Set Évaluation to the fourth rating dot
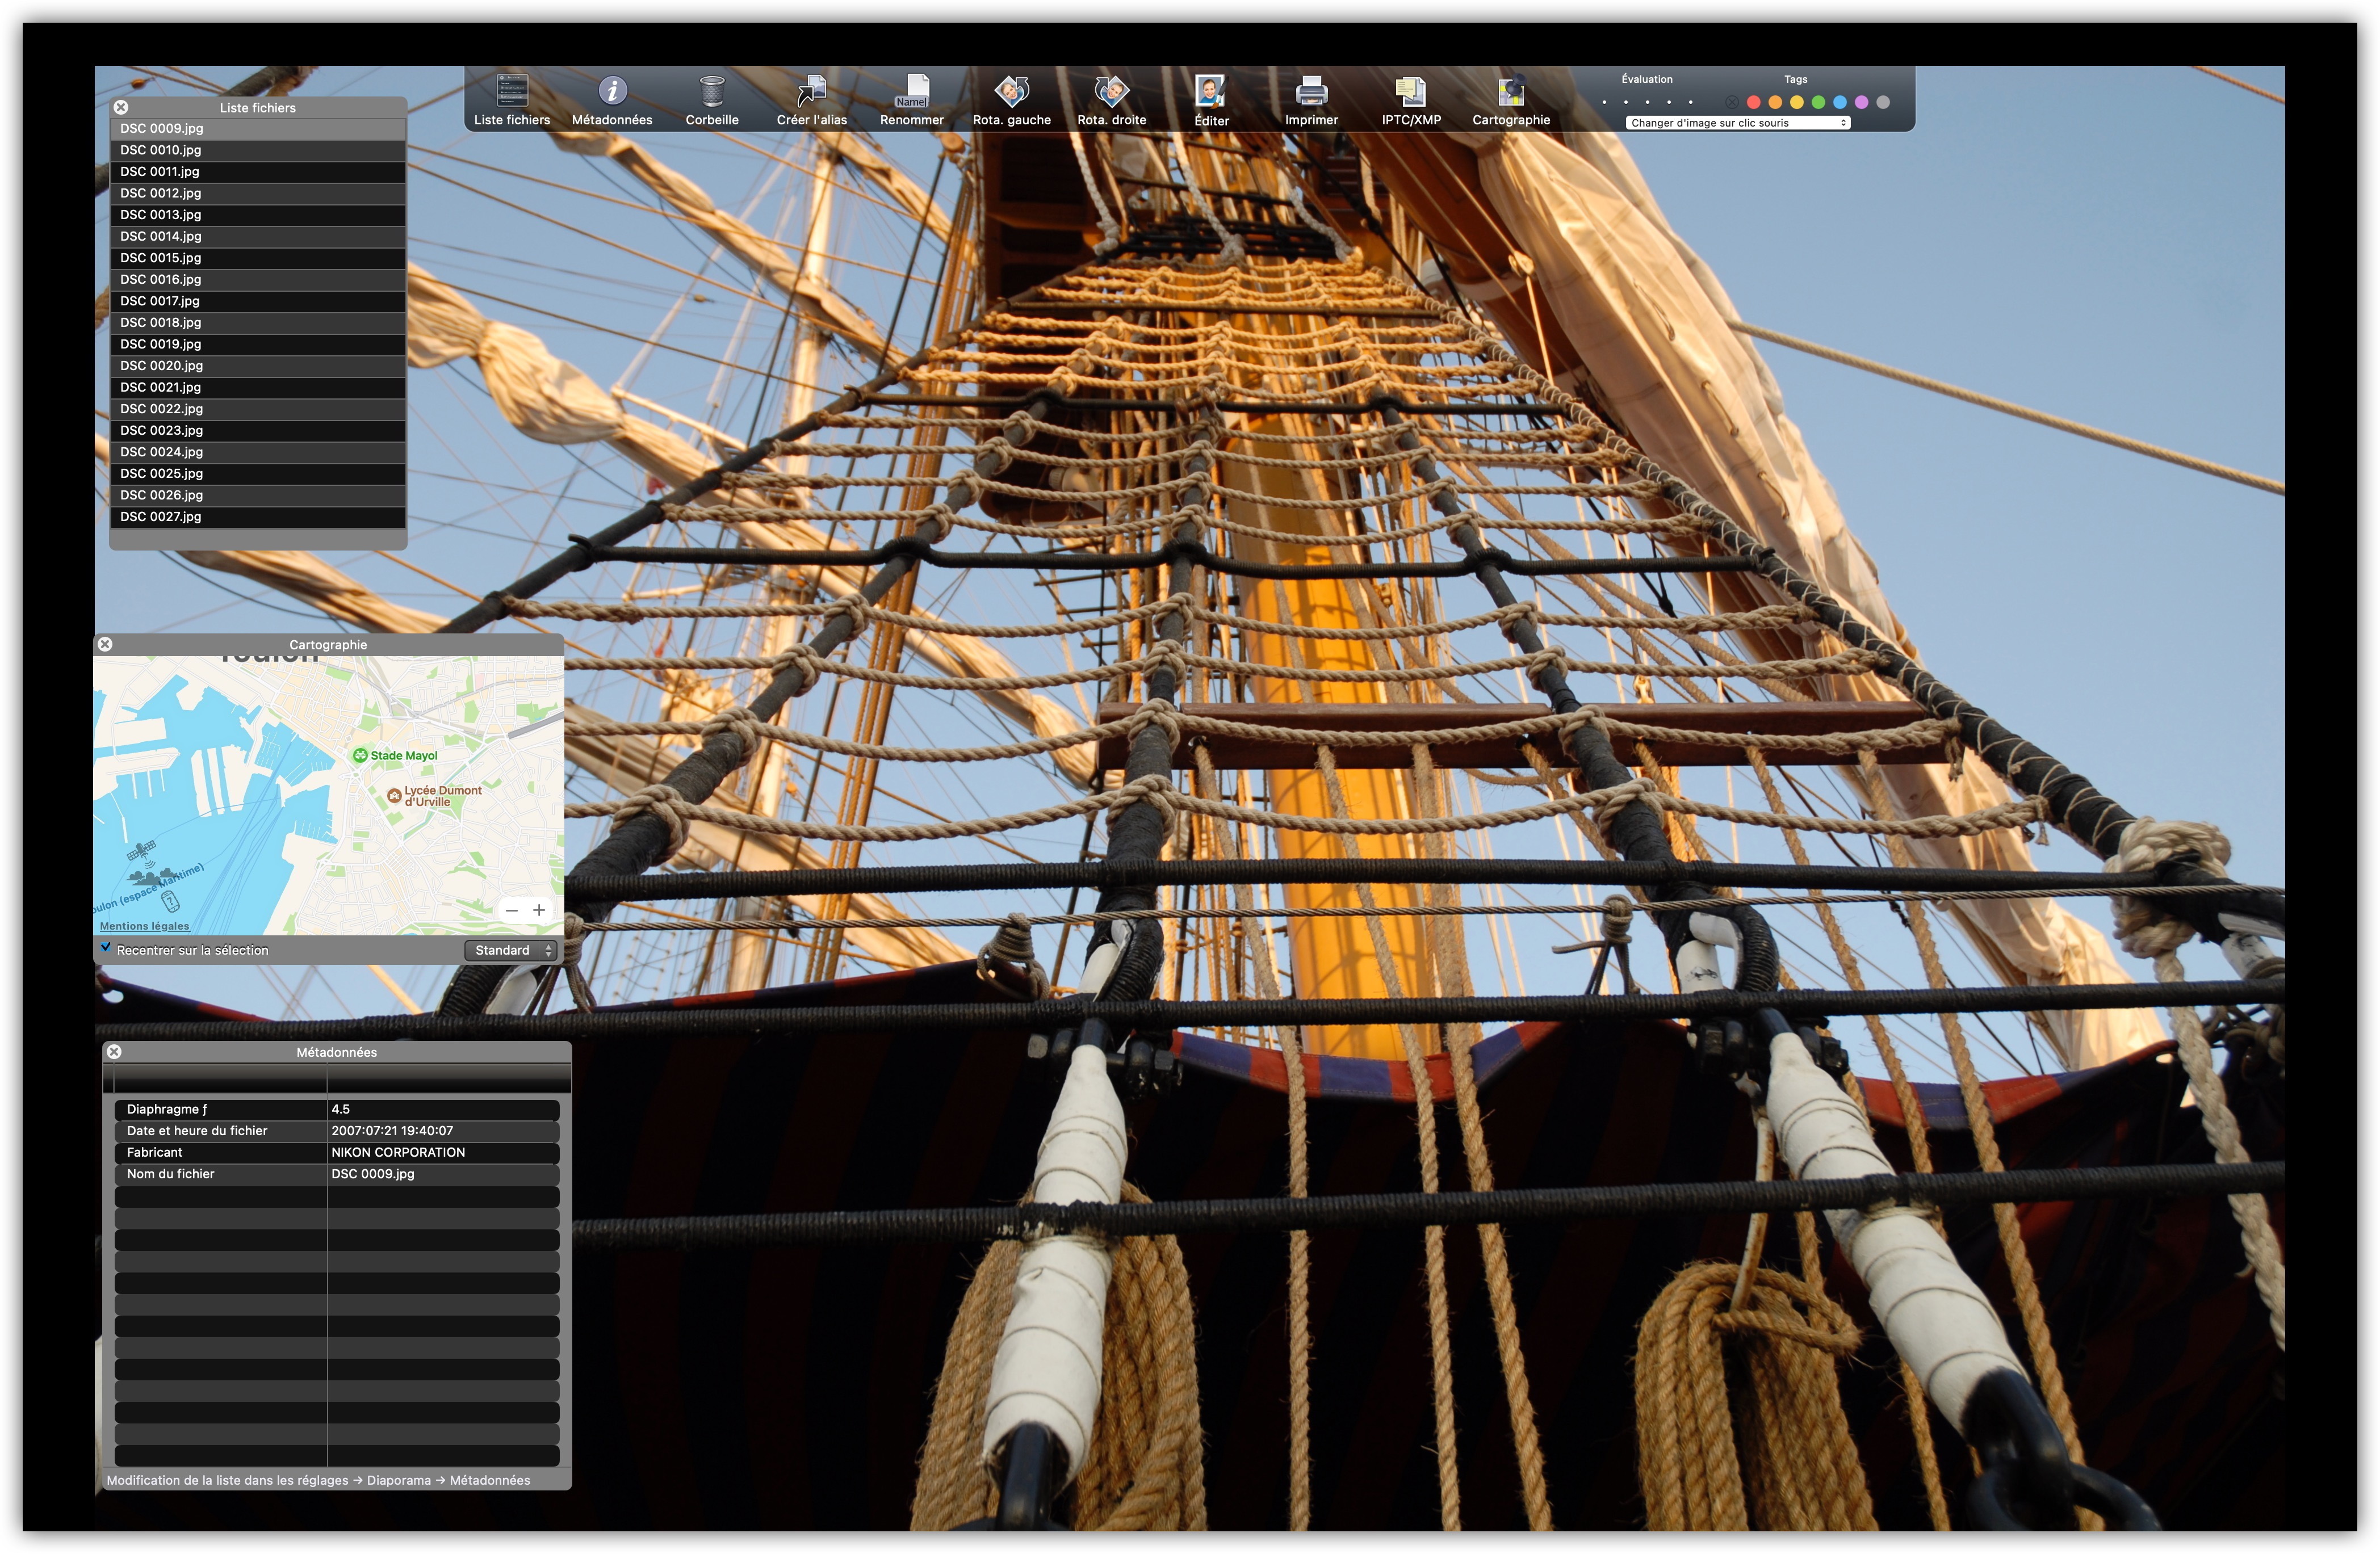2380x1554 pixels. pyautogui.click(x=1669, y=102)
